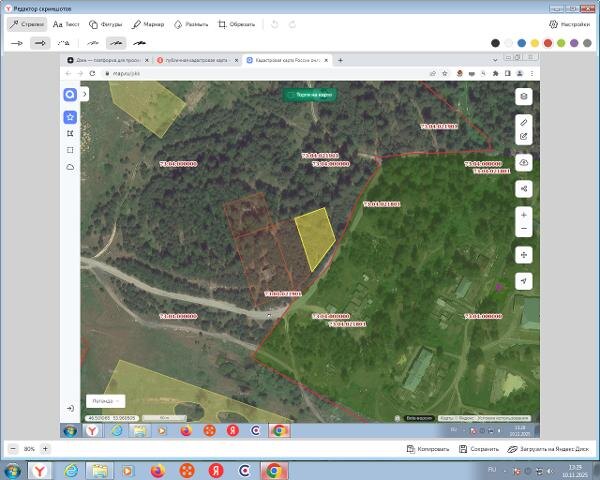Click the redo arrow icon

pos(292,24)
